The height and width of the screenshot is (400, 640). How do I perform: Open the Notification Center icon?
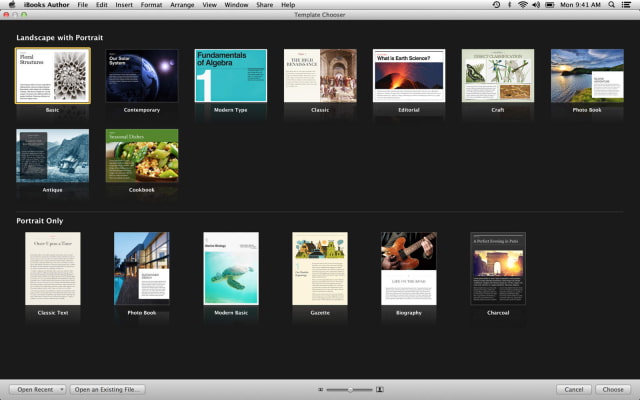coord(628,5)
